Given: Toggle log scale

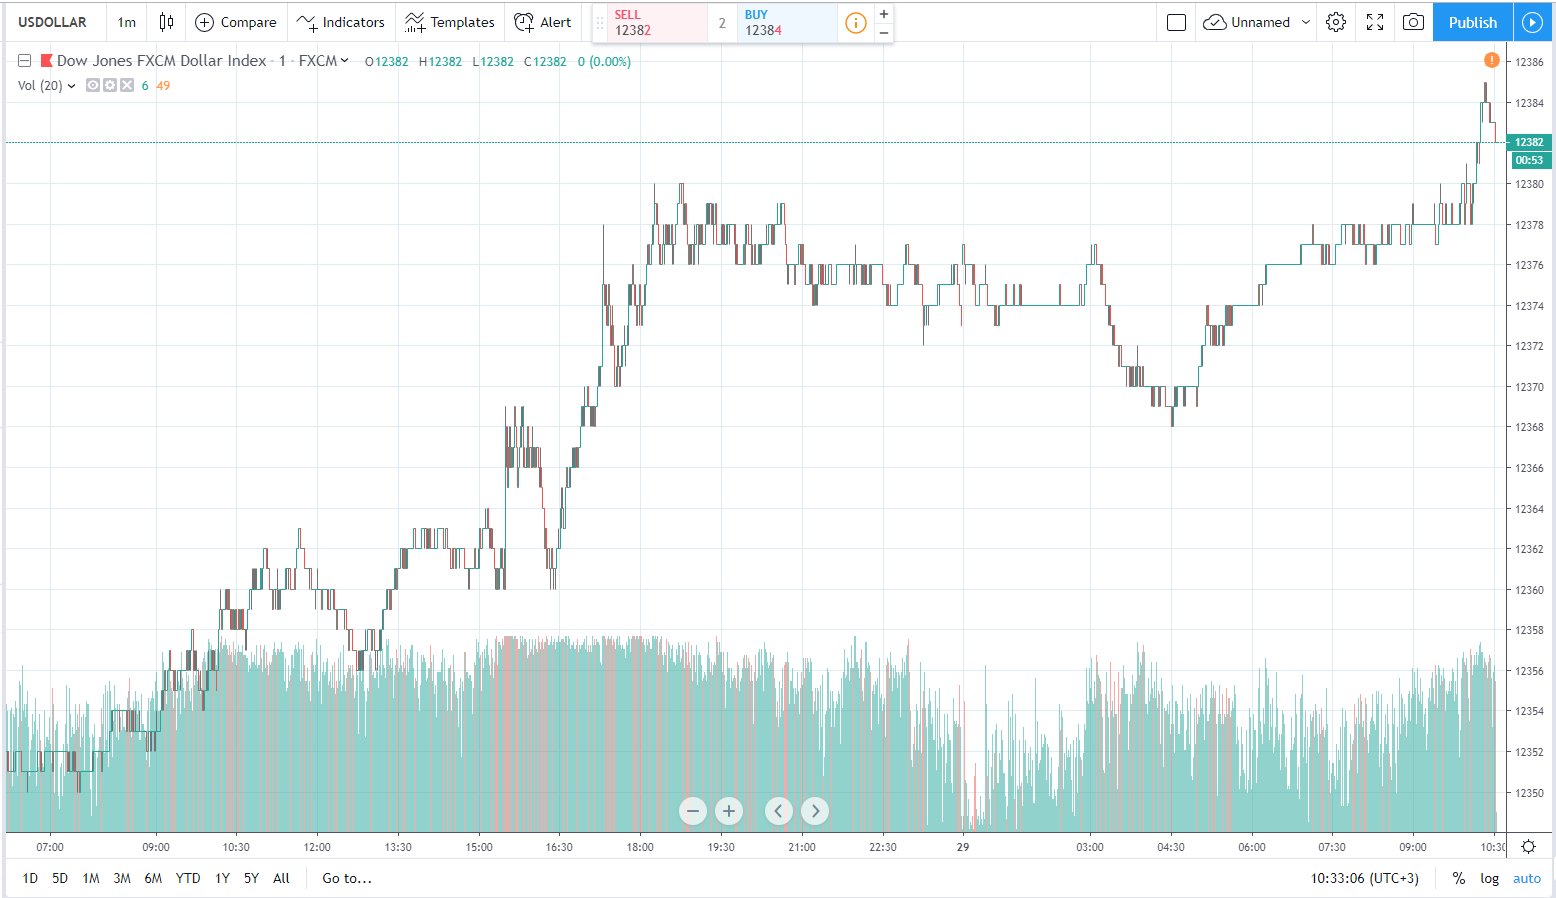Looking at the screenshot, I should [x=1490, y=879].
